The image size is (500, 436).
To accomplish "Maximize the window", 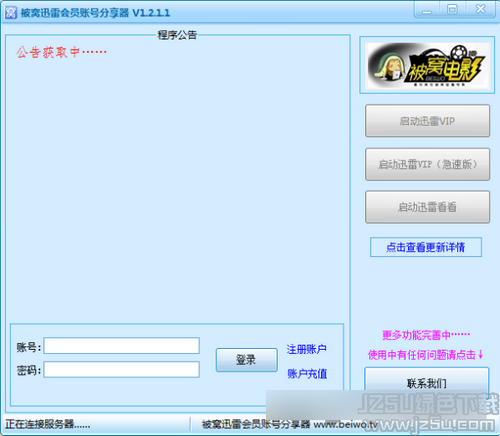I will [452, 10].
